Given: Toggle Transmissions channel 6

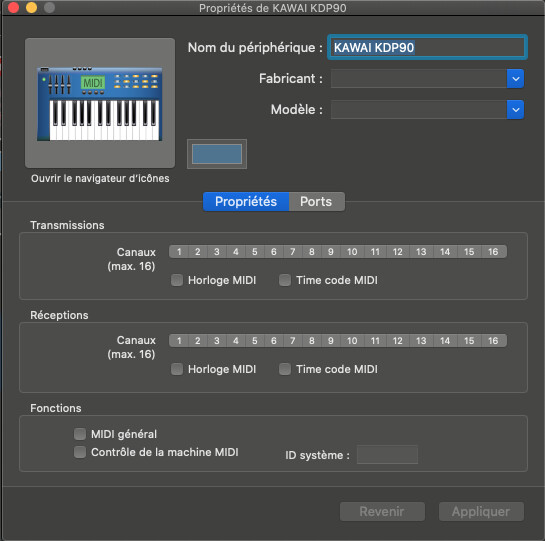Looking at the screenshot, I should 274,252.
